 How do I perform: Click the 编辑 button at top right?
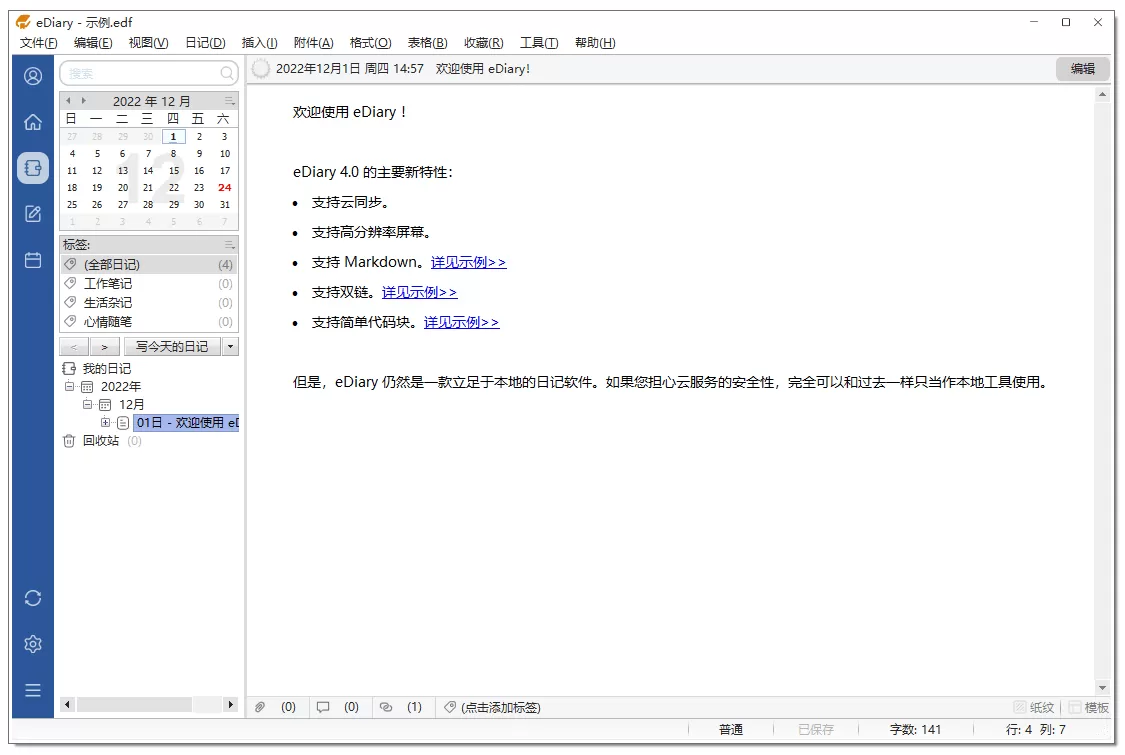click(1081, 68)
